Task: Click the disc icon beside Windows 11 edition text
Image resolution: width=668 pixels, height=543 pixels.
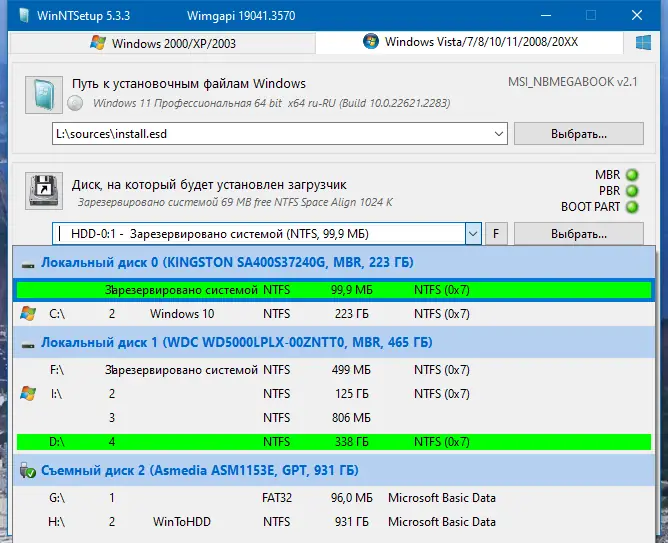Action: click(75, 103)
